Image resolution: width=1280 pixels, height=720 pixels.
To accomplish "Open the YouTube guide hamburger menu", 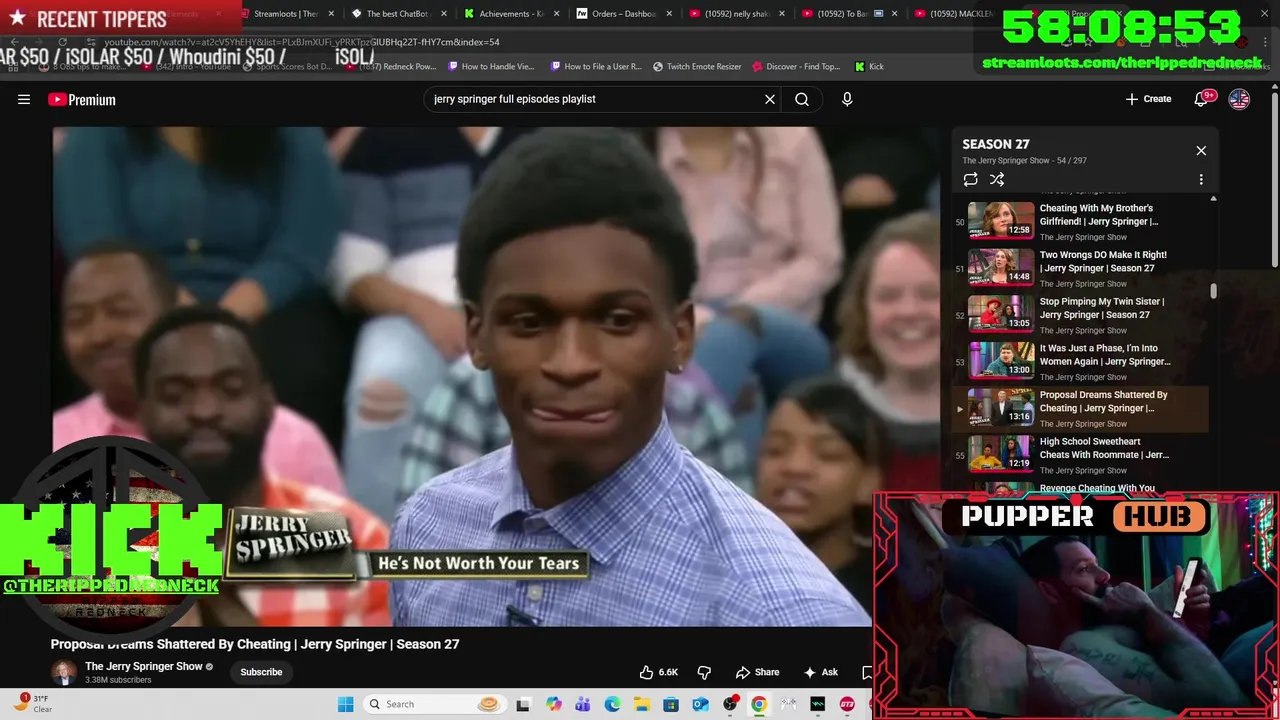I will click(24, 99).
